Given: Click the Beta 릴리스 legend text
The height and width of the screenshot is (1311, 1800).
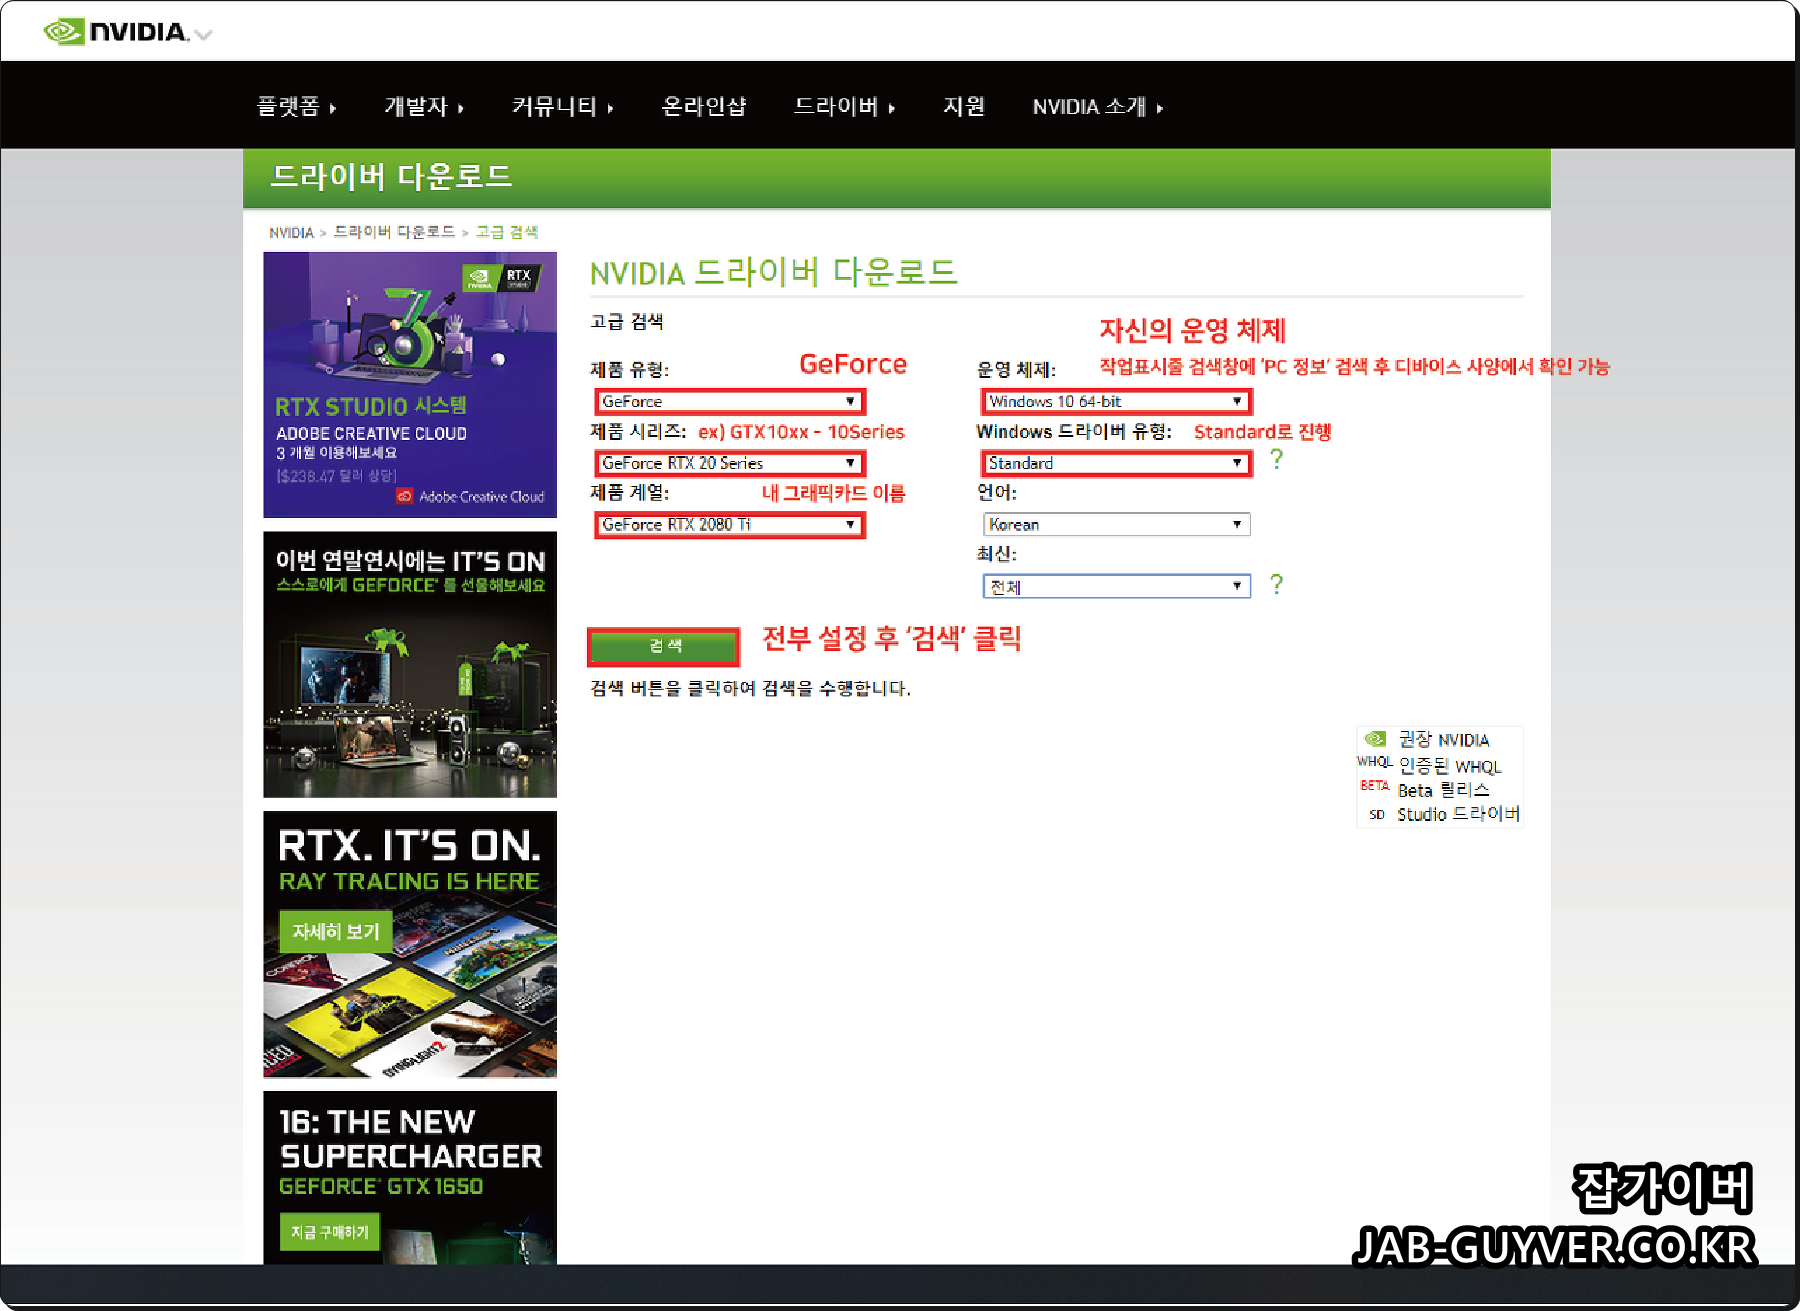Looking at the screenshot, I should pos(1444,790).
